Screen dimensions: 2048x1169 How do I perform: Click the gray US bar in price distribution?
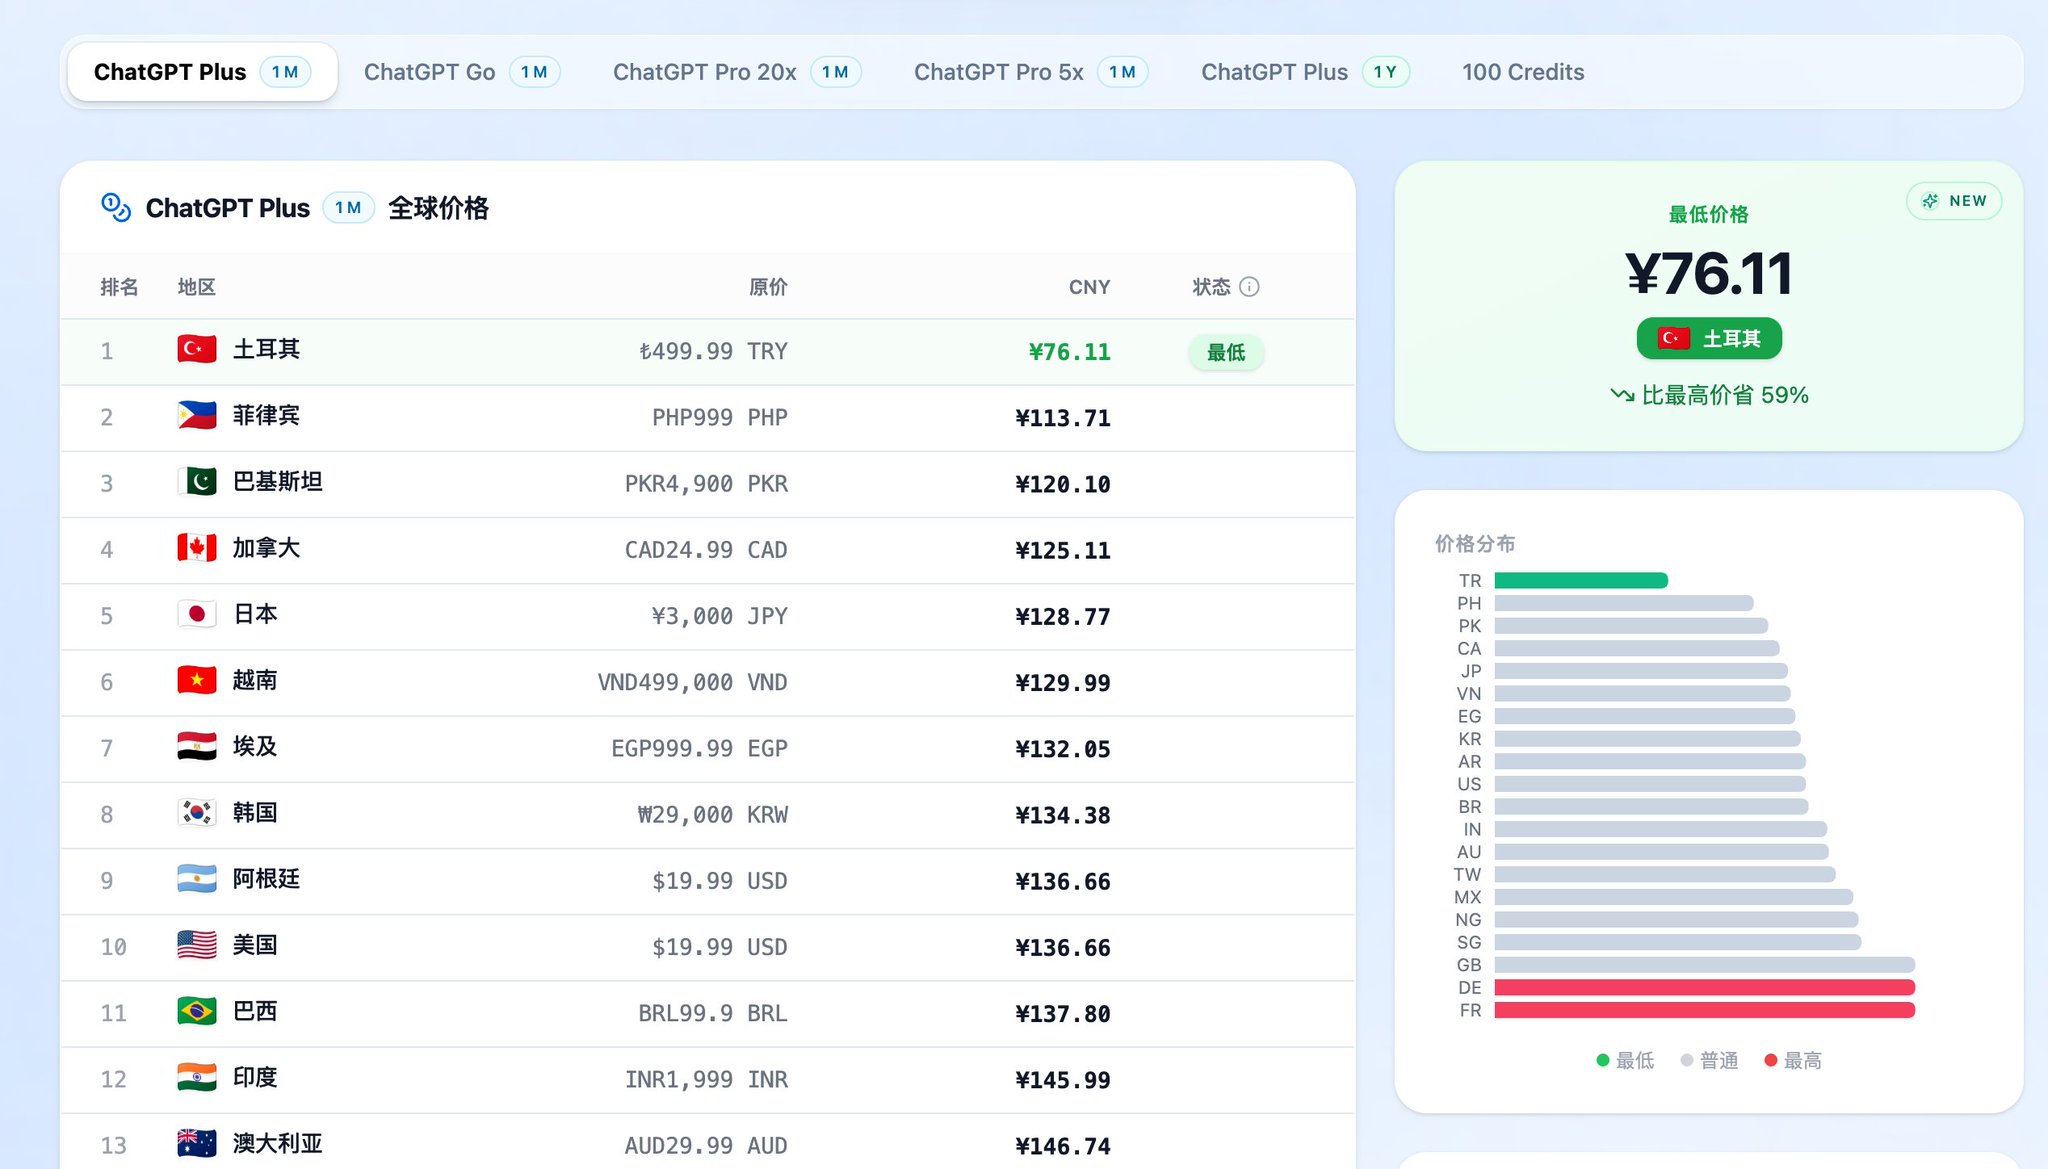[1650, 784]
